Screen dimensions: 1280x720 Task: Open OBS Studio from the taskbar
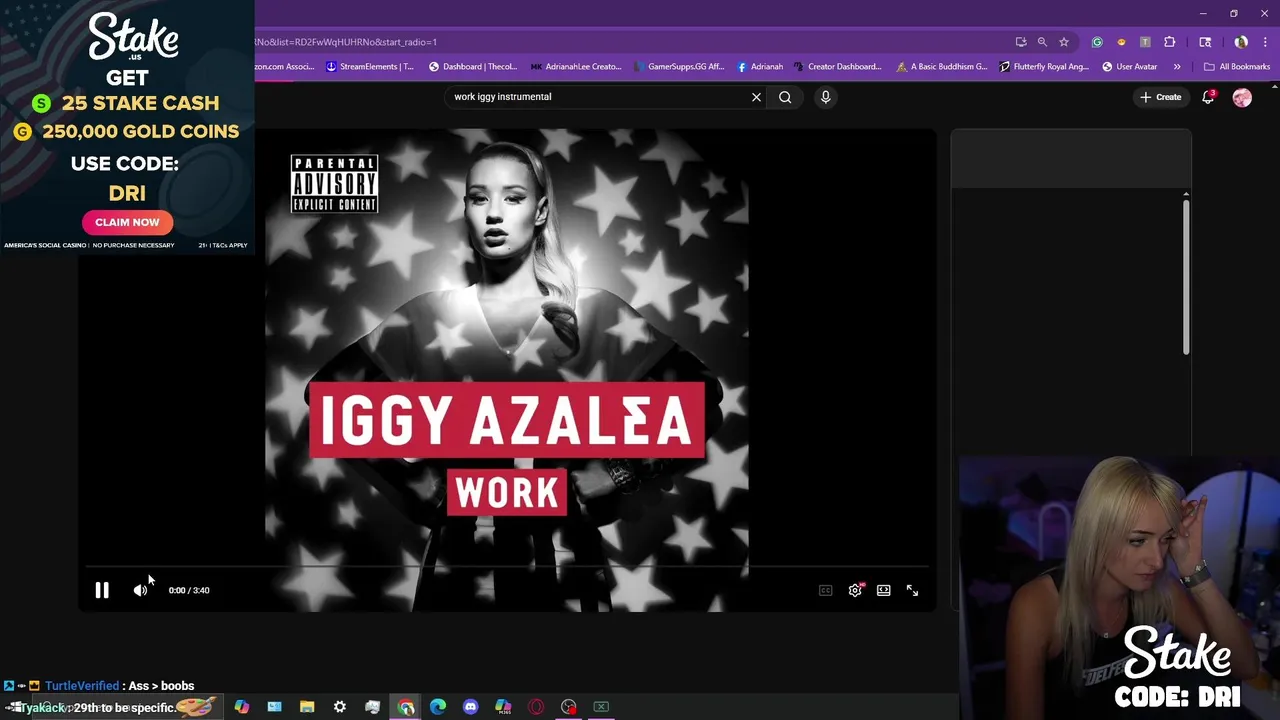(x=569, y=707)
